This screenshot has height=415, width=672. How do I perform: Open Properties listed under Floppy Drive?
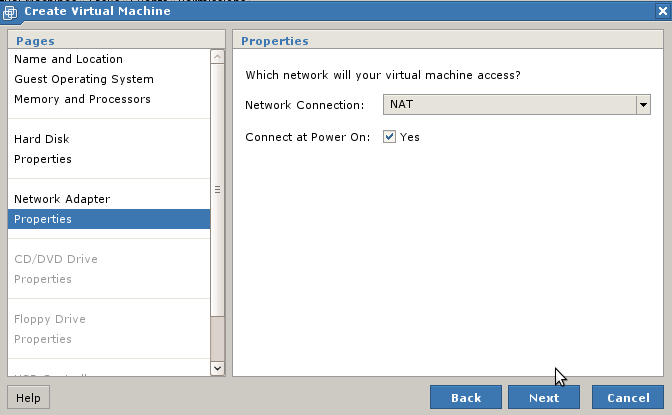pyautogui.click(x=42, y=339)
